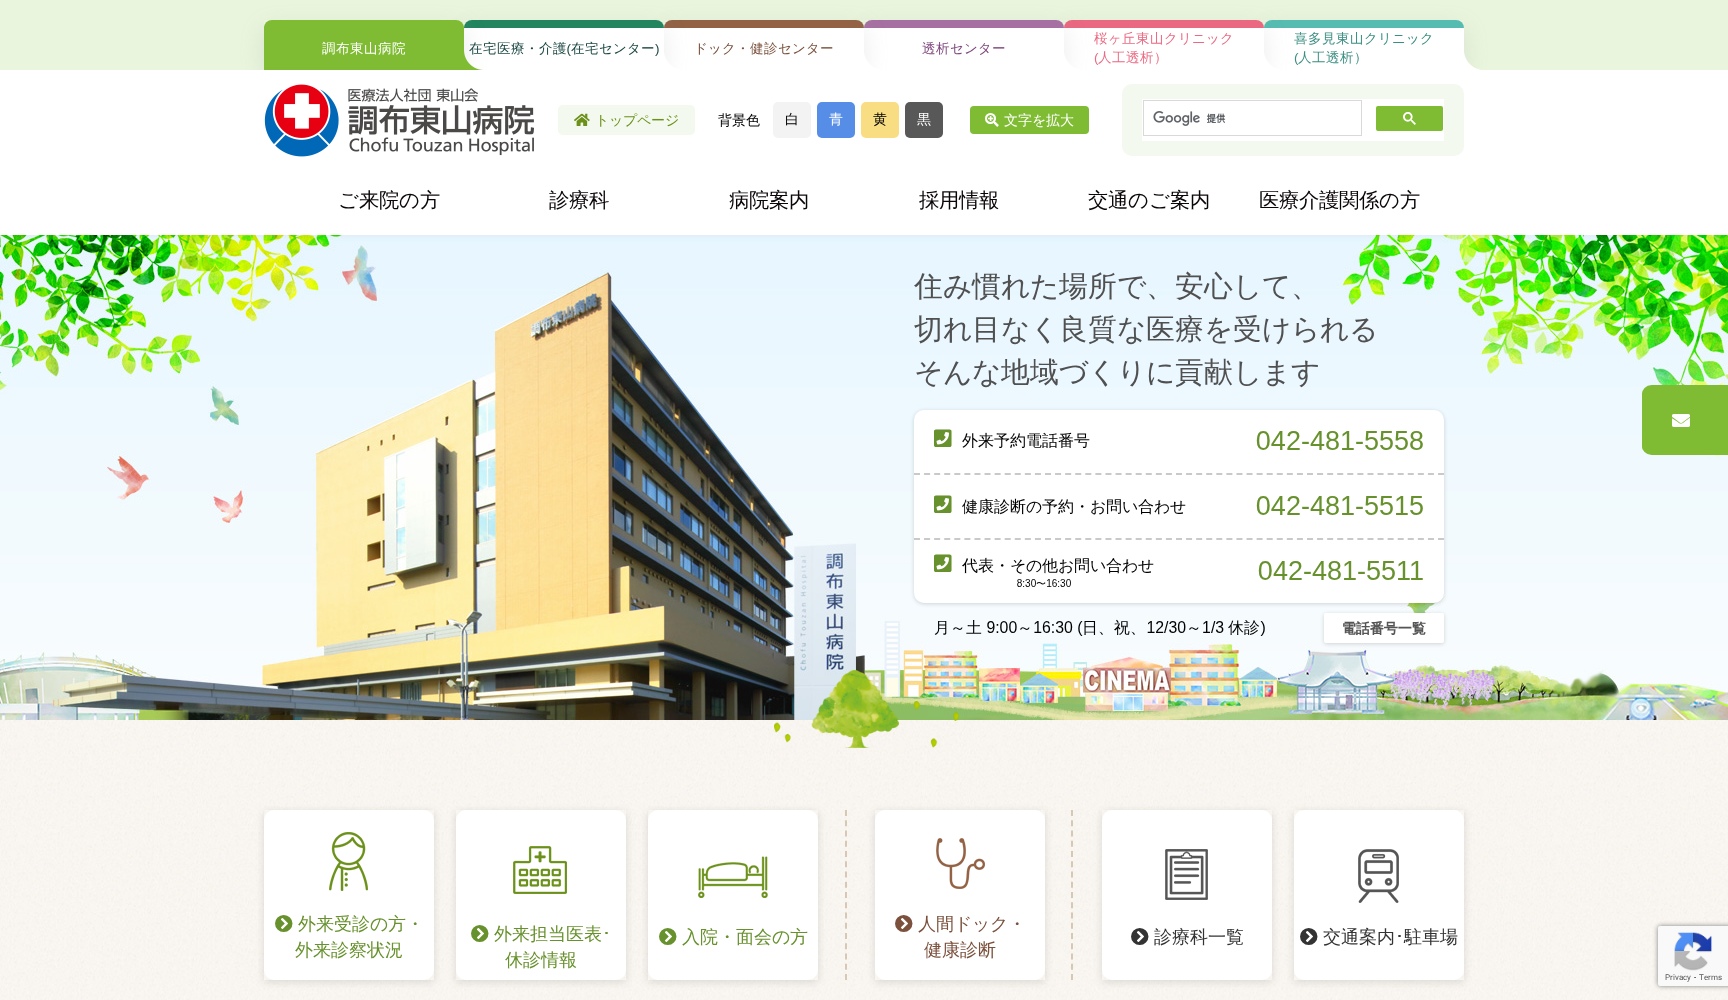Select the 白 background color swatch
The width and height of the screenshot is (1728, 1000).
tap(791, 120)
